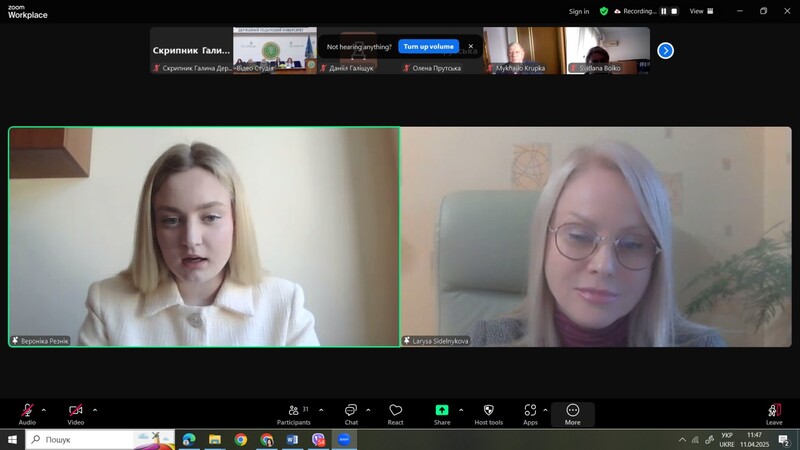Image resolution: width=800 pixels, height=450 pixels.
Task: Open the clock showing 11:47
Action: [x=755, y=439]
